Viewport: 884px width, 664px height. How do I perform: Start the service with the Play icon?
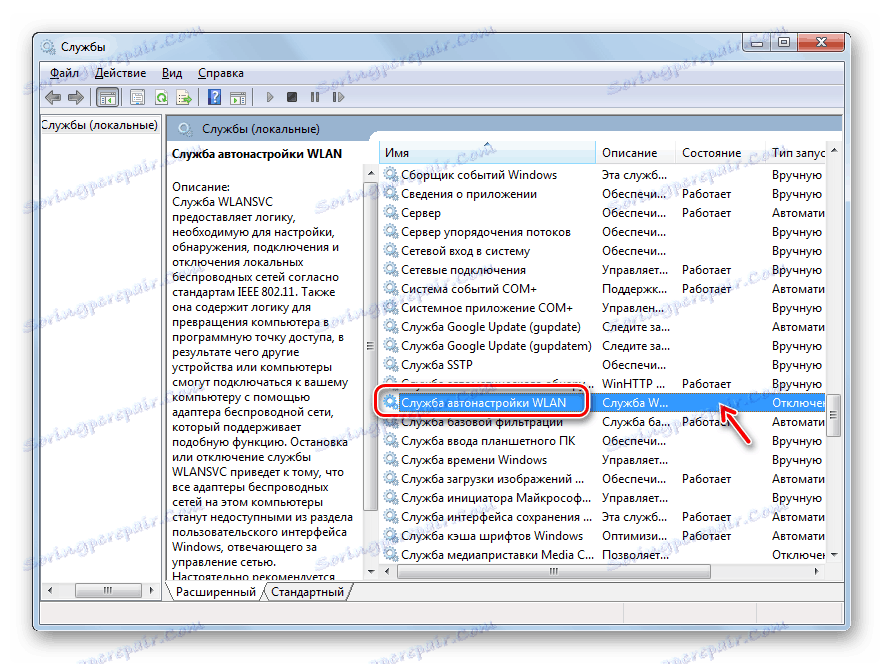270,98
